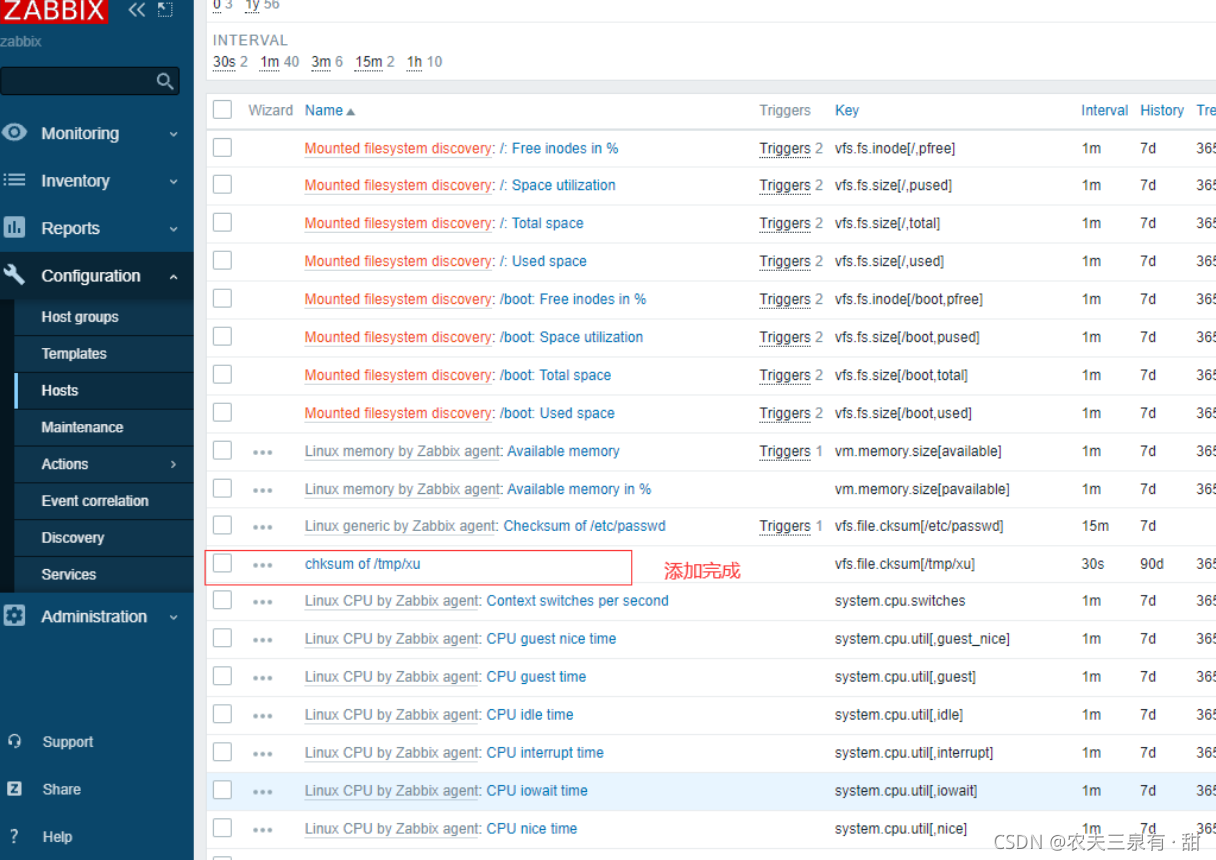Click the Inventory list icon
This screenshot has height=860, width=1216.
coord(14,180)
